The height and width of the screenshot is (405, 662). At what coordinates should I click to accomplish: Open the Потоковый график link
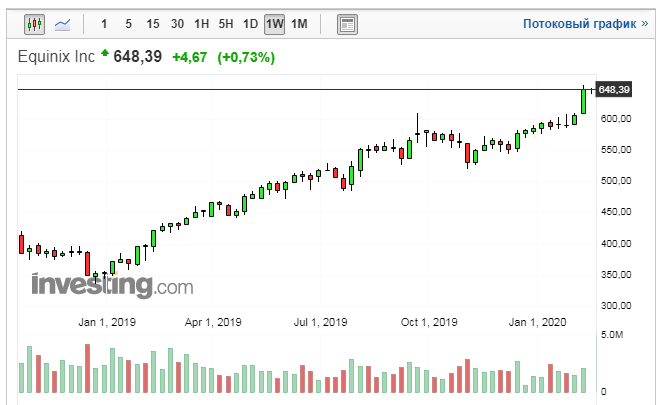pyautogui.click(x=585, y=24)
